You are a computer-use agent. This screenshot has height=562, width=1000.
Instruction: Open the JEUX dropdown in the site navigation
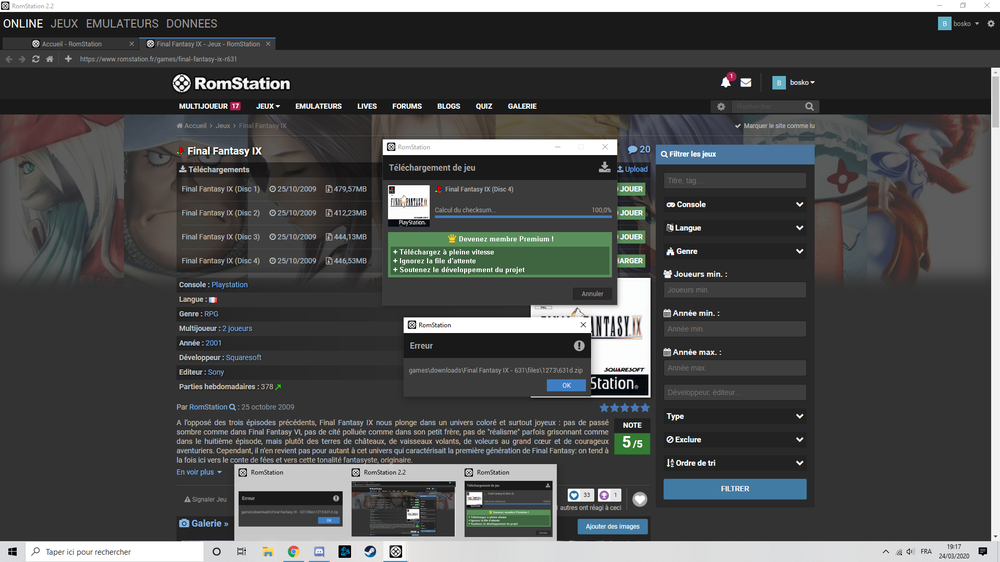tap(267, 106)
